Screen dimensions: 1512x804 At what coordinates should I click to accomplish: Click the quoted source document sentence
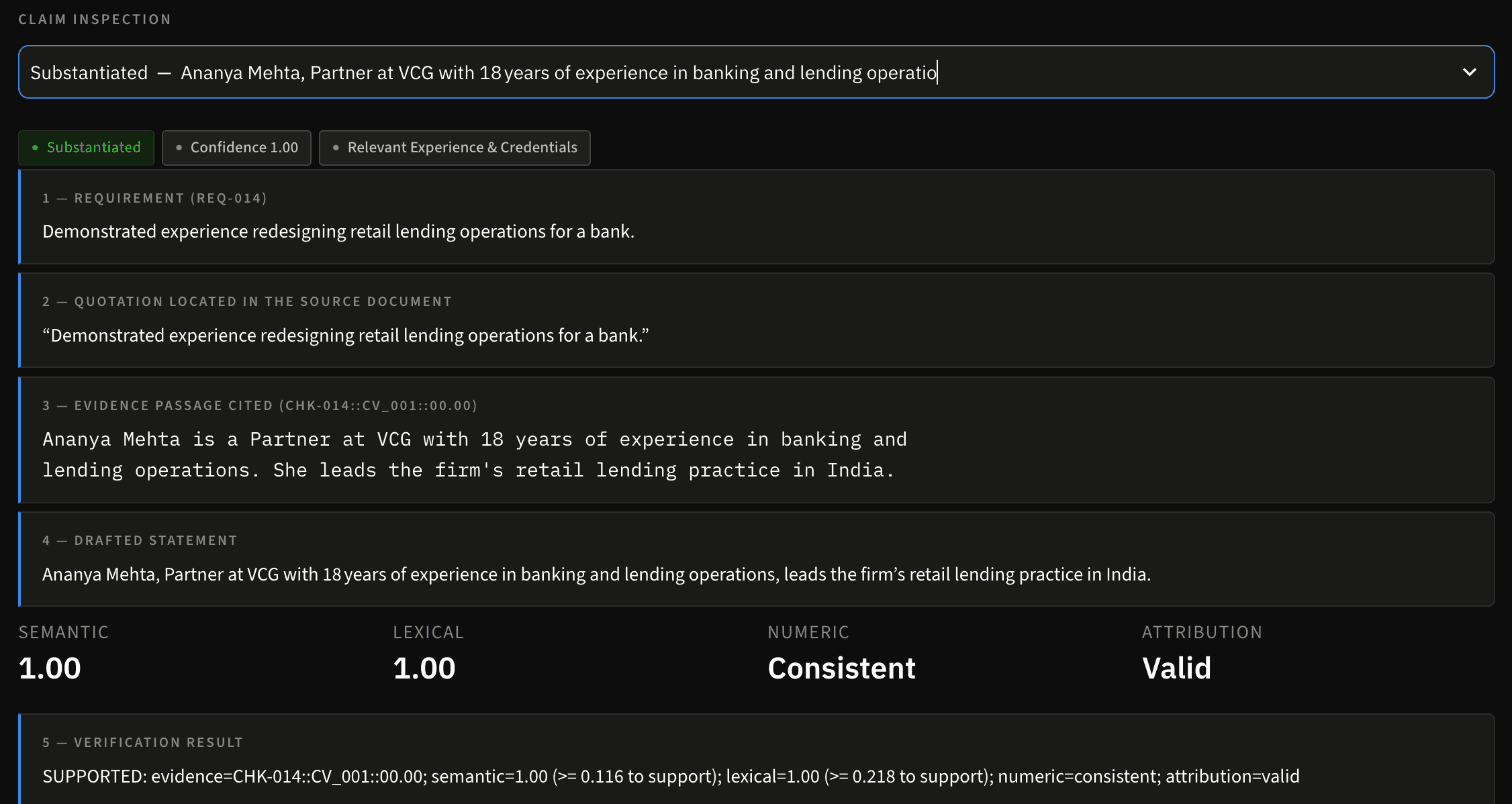(346, 335)
